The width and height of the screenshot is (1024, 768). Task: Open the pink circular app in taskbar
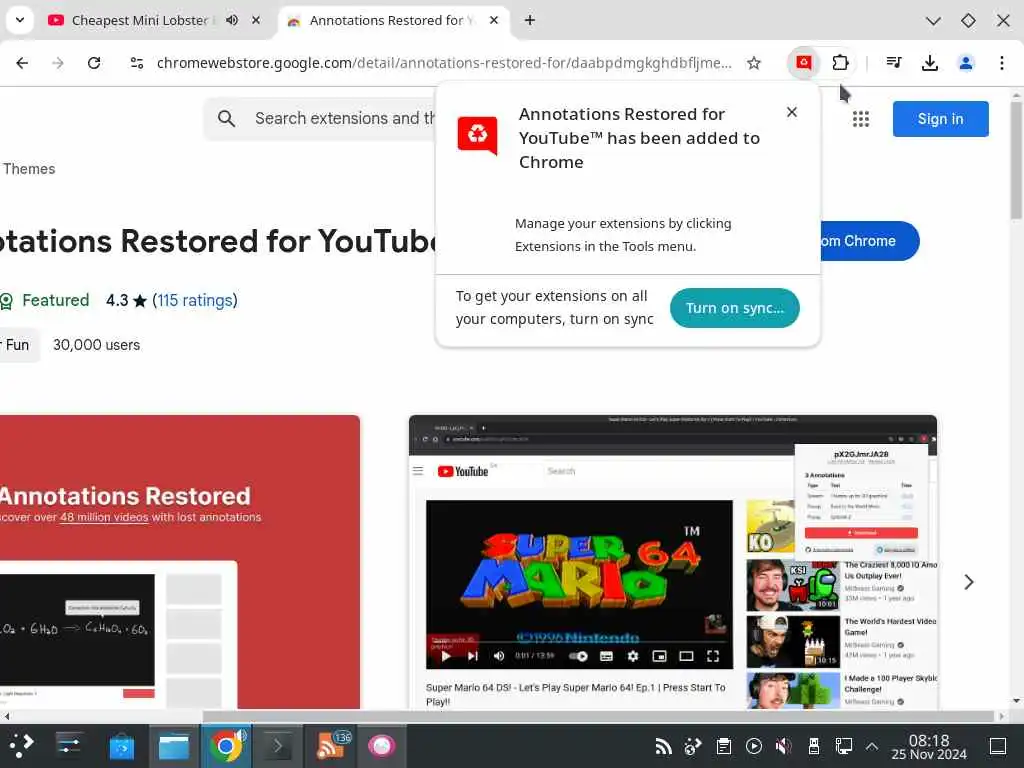(381, 745)
